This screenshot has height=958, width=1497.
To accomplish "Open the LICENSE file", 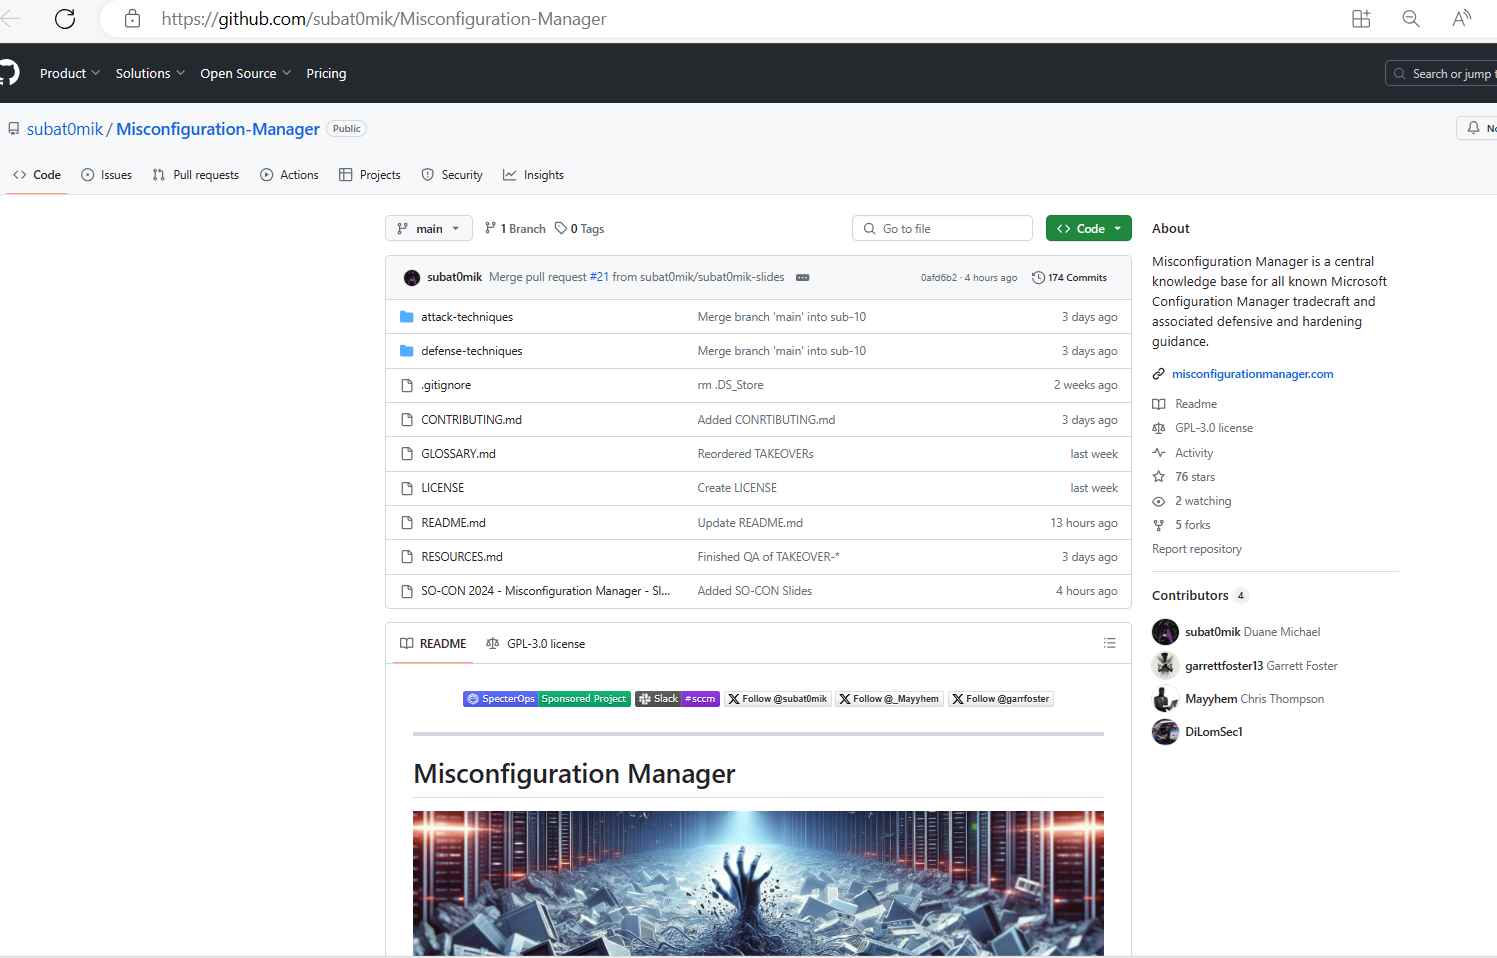I will [x=442, y=488].
